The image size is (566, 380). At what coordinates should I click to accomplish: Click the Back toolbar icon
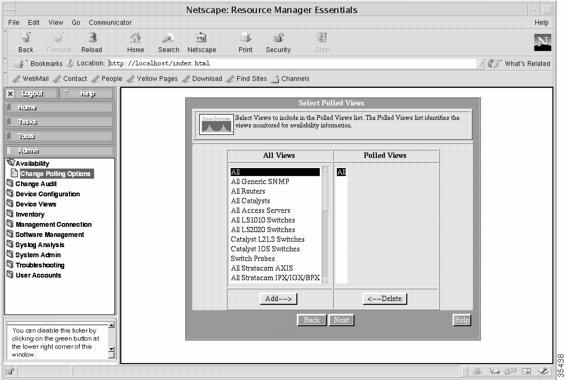pos(26,42)
